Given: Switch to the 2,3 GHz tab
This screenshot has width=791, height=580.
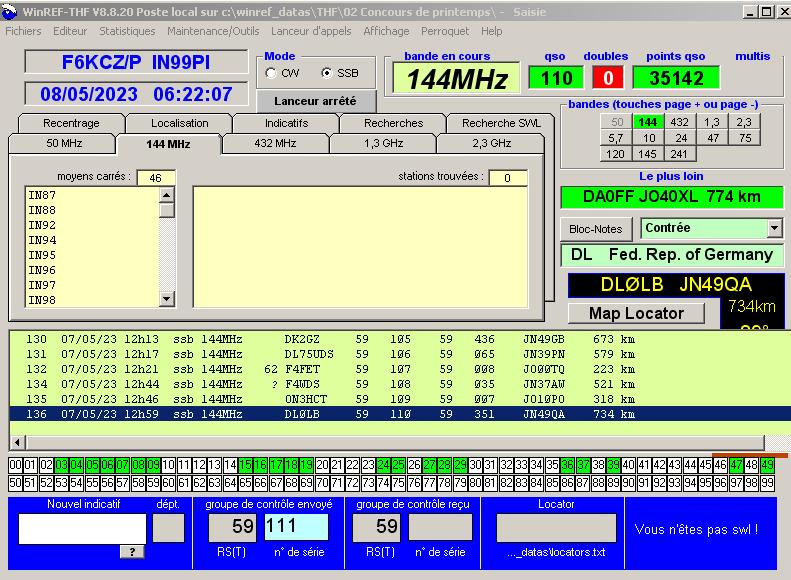Looking at the screenshot, I should click(492, 143).
